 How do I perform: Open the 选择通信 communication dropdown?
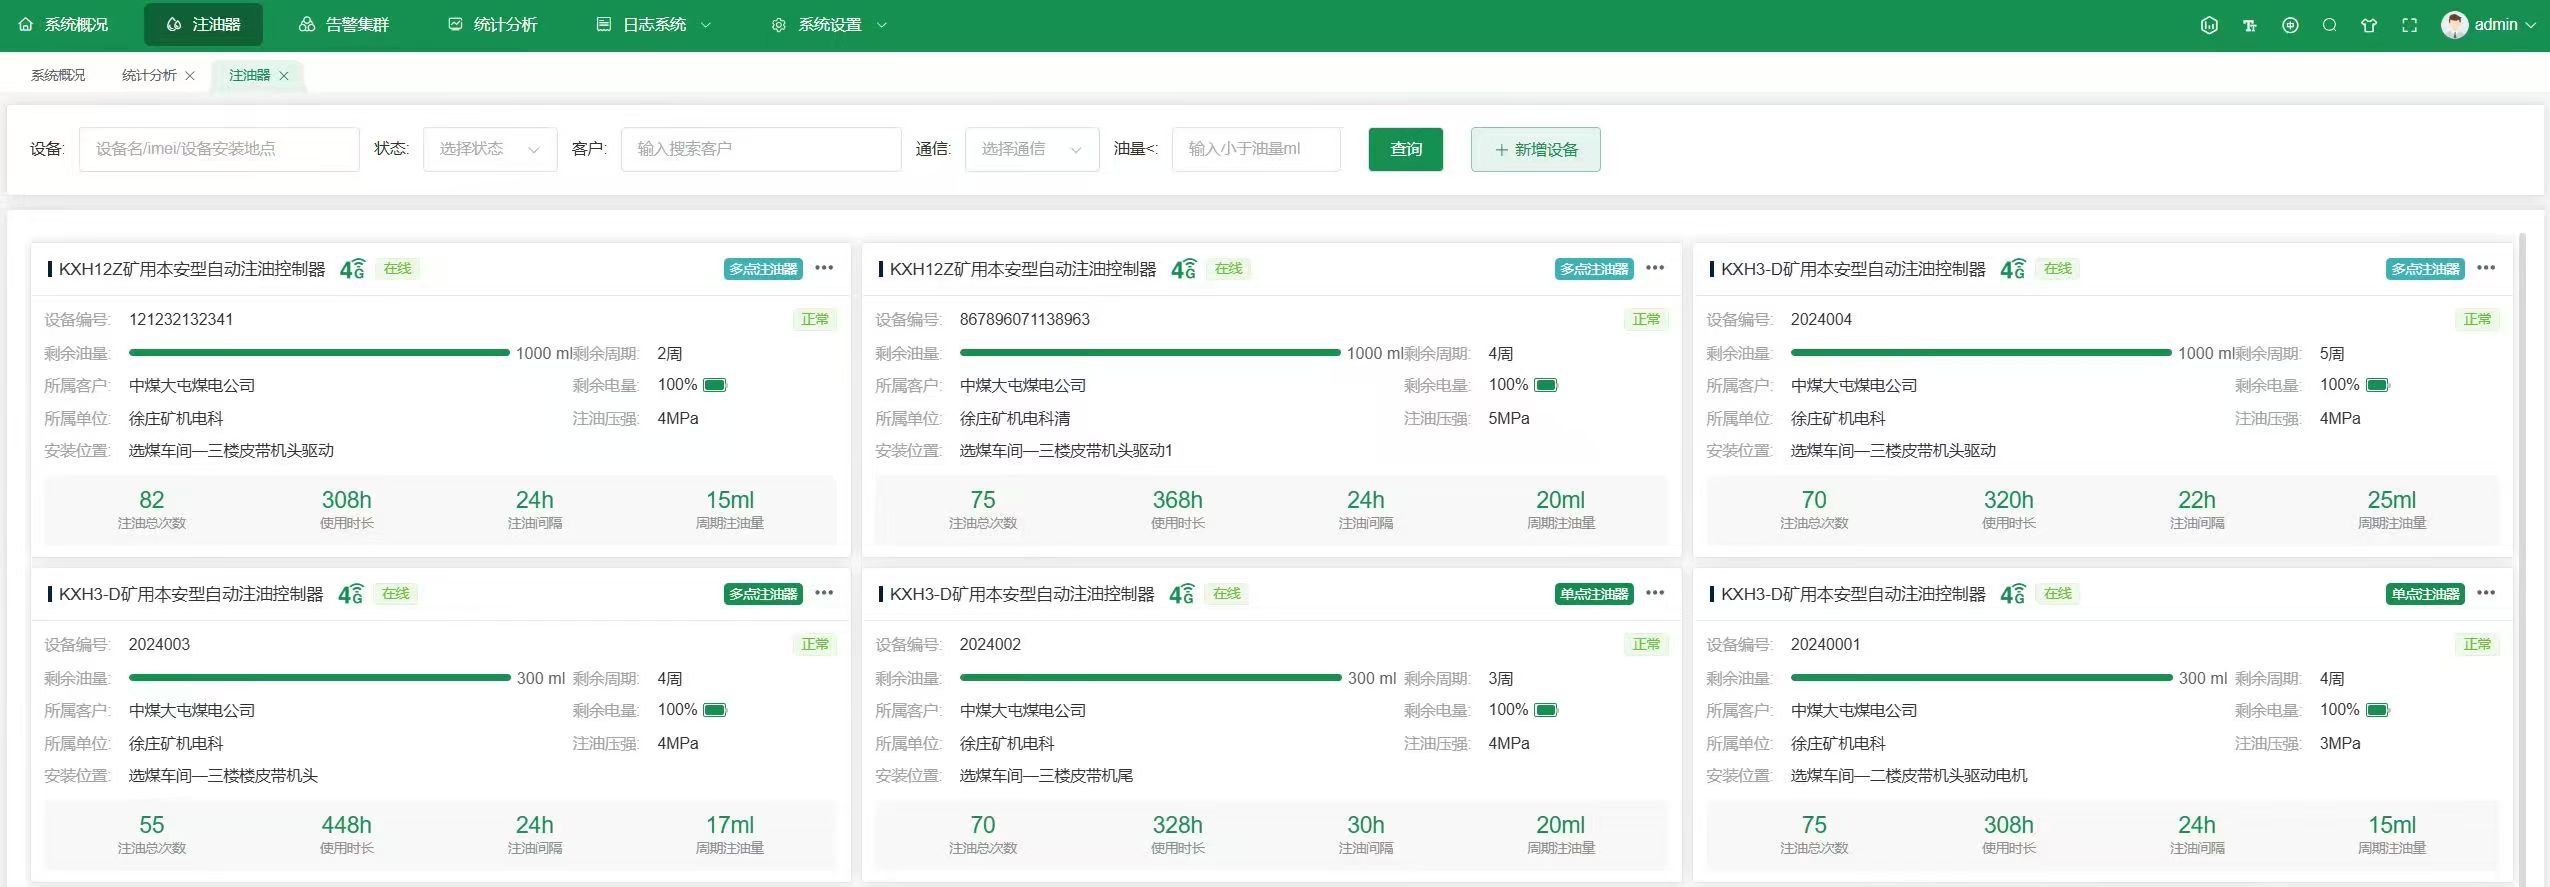pyautogui.click(x=1031, y=149)
